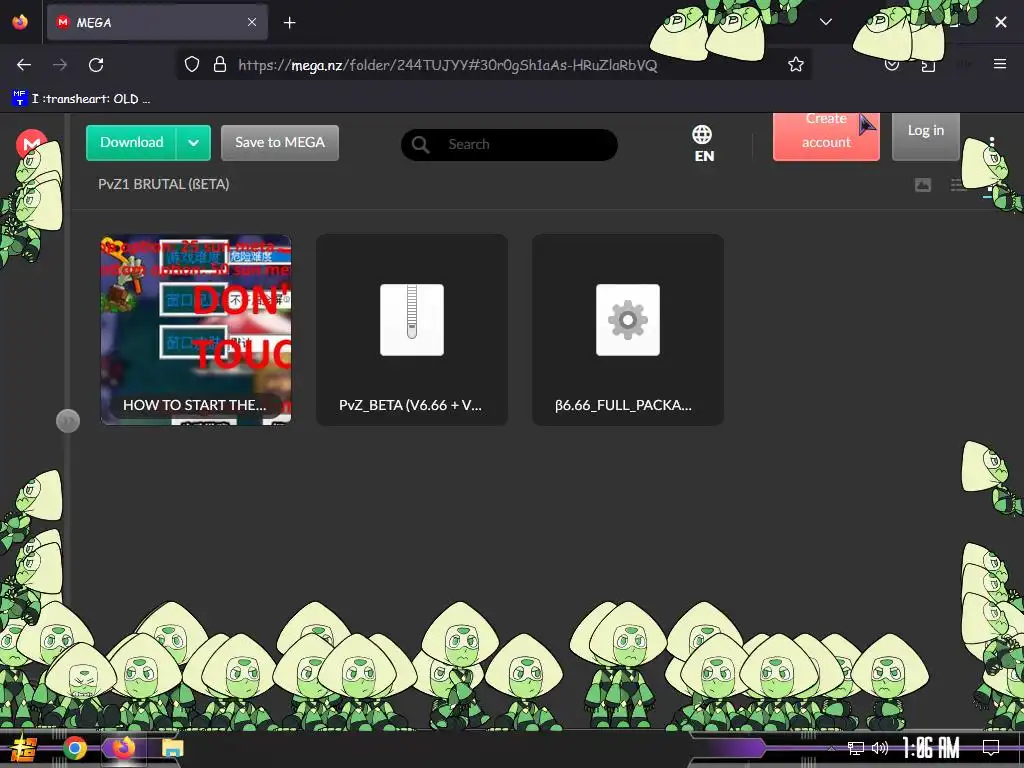Open the PvZ_BETA (V6.66 + V... zip file
This screenshot has height=768, width=1024.
pyautogui.click(x=411, y=330)
